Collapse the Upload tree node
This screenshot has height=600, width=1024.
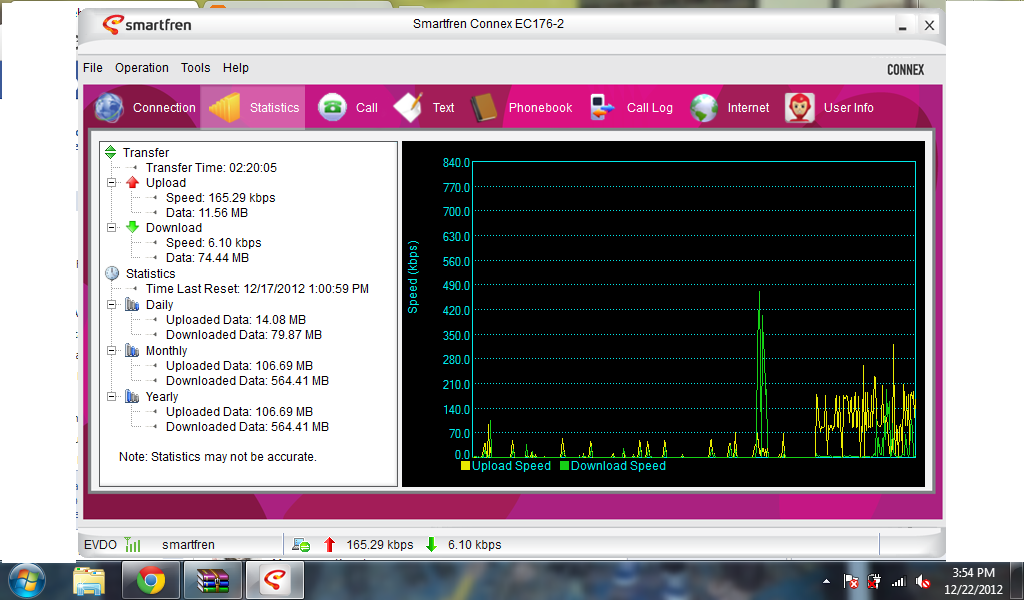(112, 183)
